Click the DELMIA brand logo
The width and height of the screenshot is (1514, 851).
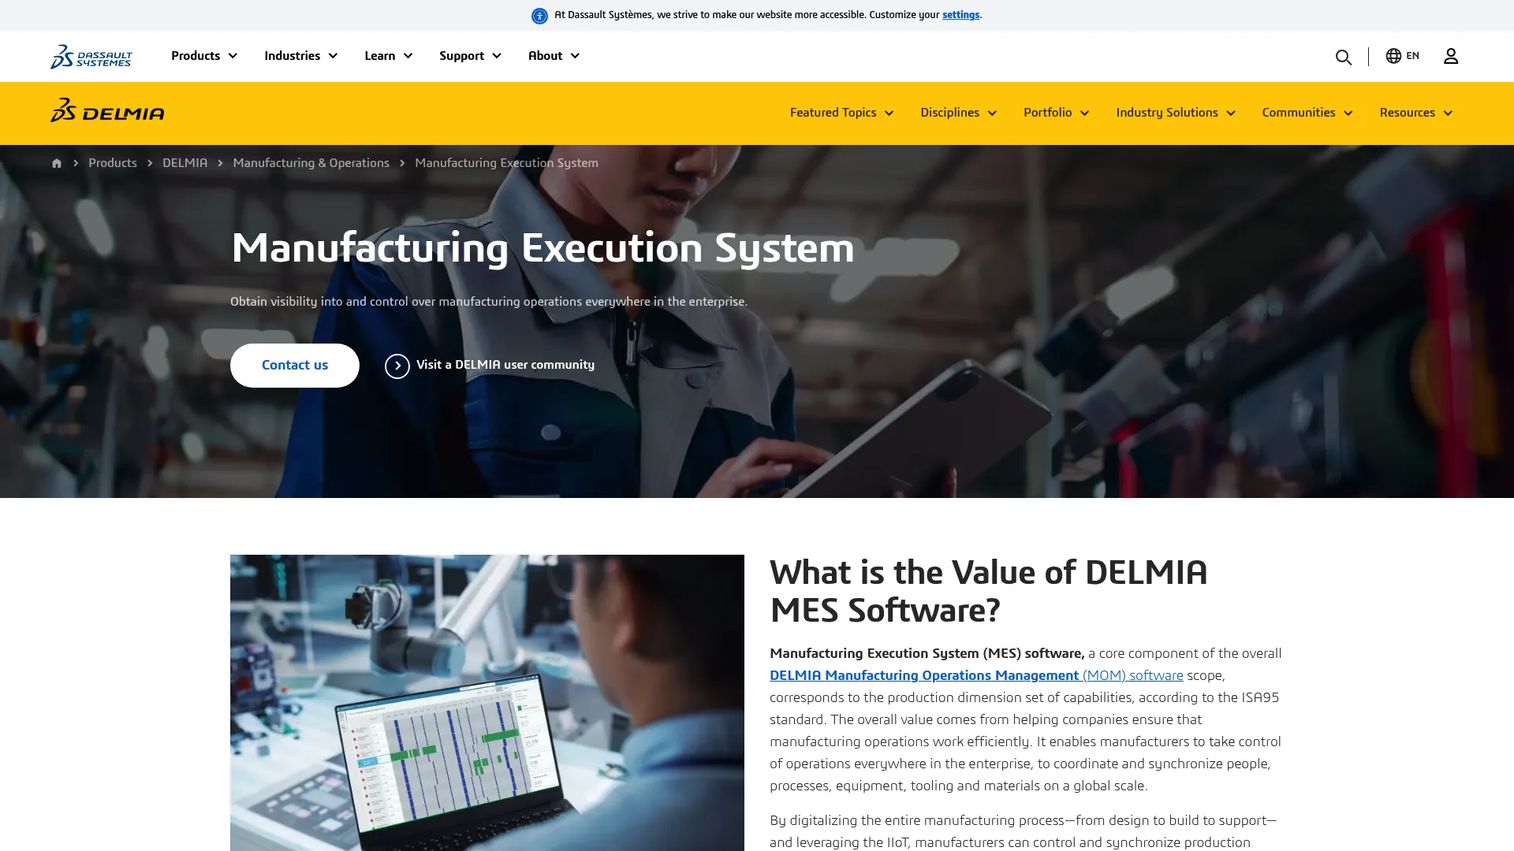pyautogui.click(x=107, y=111)
